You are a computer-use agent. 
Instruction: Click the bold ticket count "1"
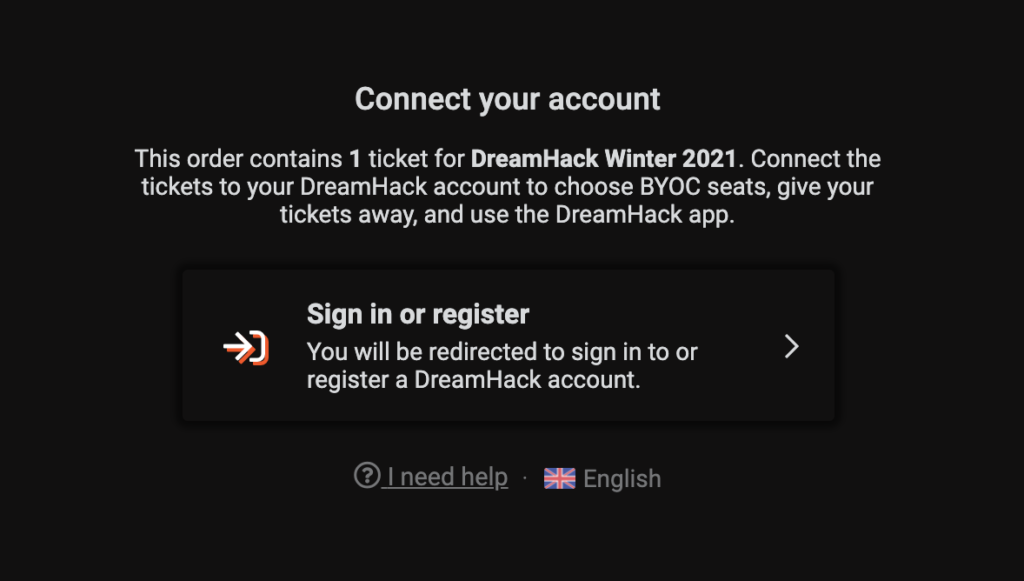(x=355, y=159)
